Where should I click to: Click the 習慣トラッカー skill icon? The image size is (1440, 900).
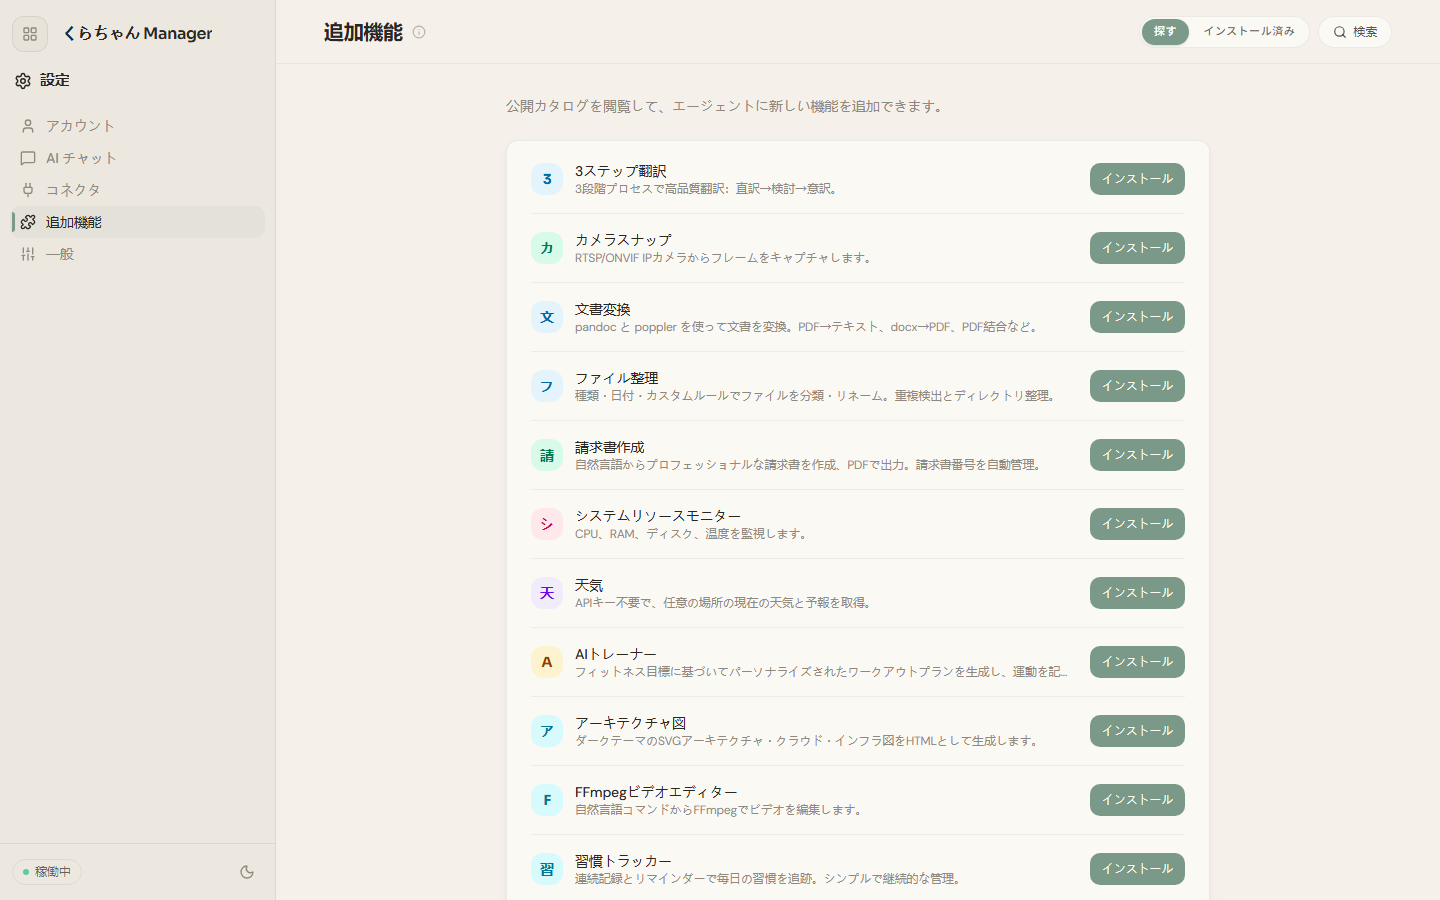(547, 869)
